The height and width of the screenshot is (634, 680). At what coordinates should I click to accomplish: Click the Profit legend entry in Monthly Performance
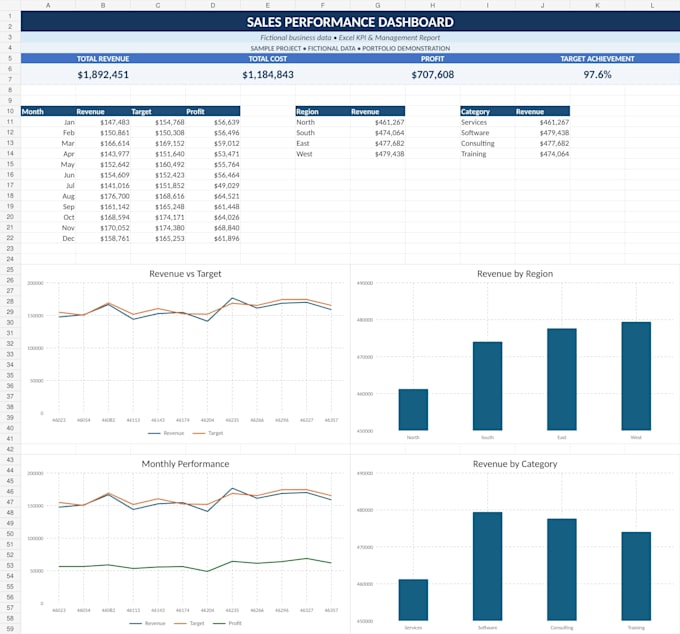pos(228,623)
